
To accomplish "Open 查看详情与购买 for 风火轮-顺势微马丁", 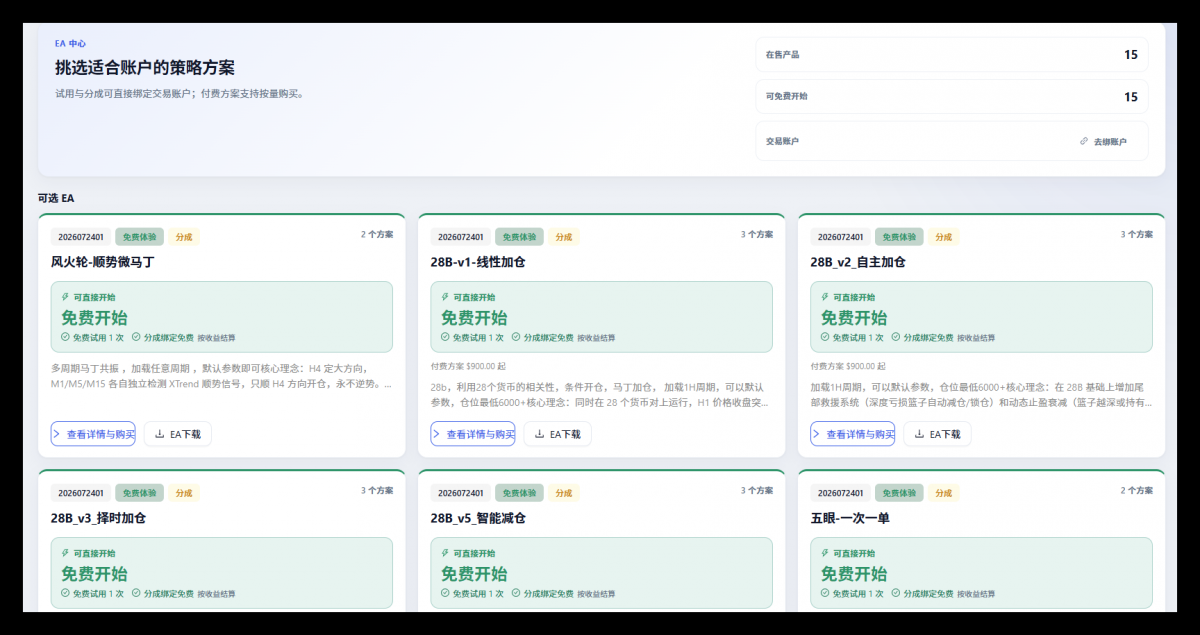I will tap(93, 434).
